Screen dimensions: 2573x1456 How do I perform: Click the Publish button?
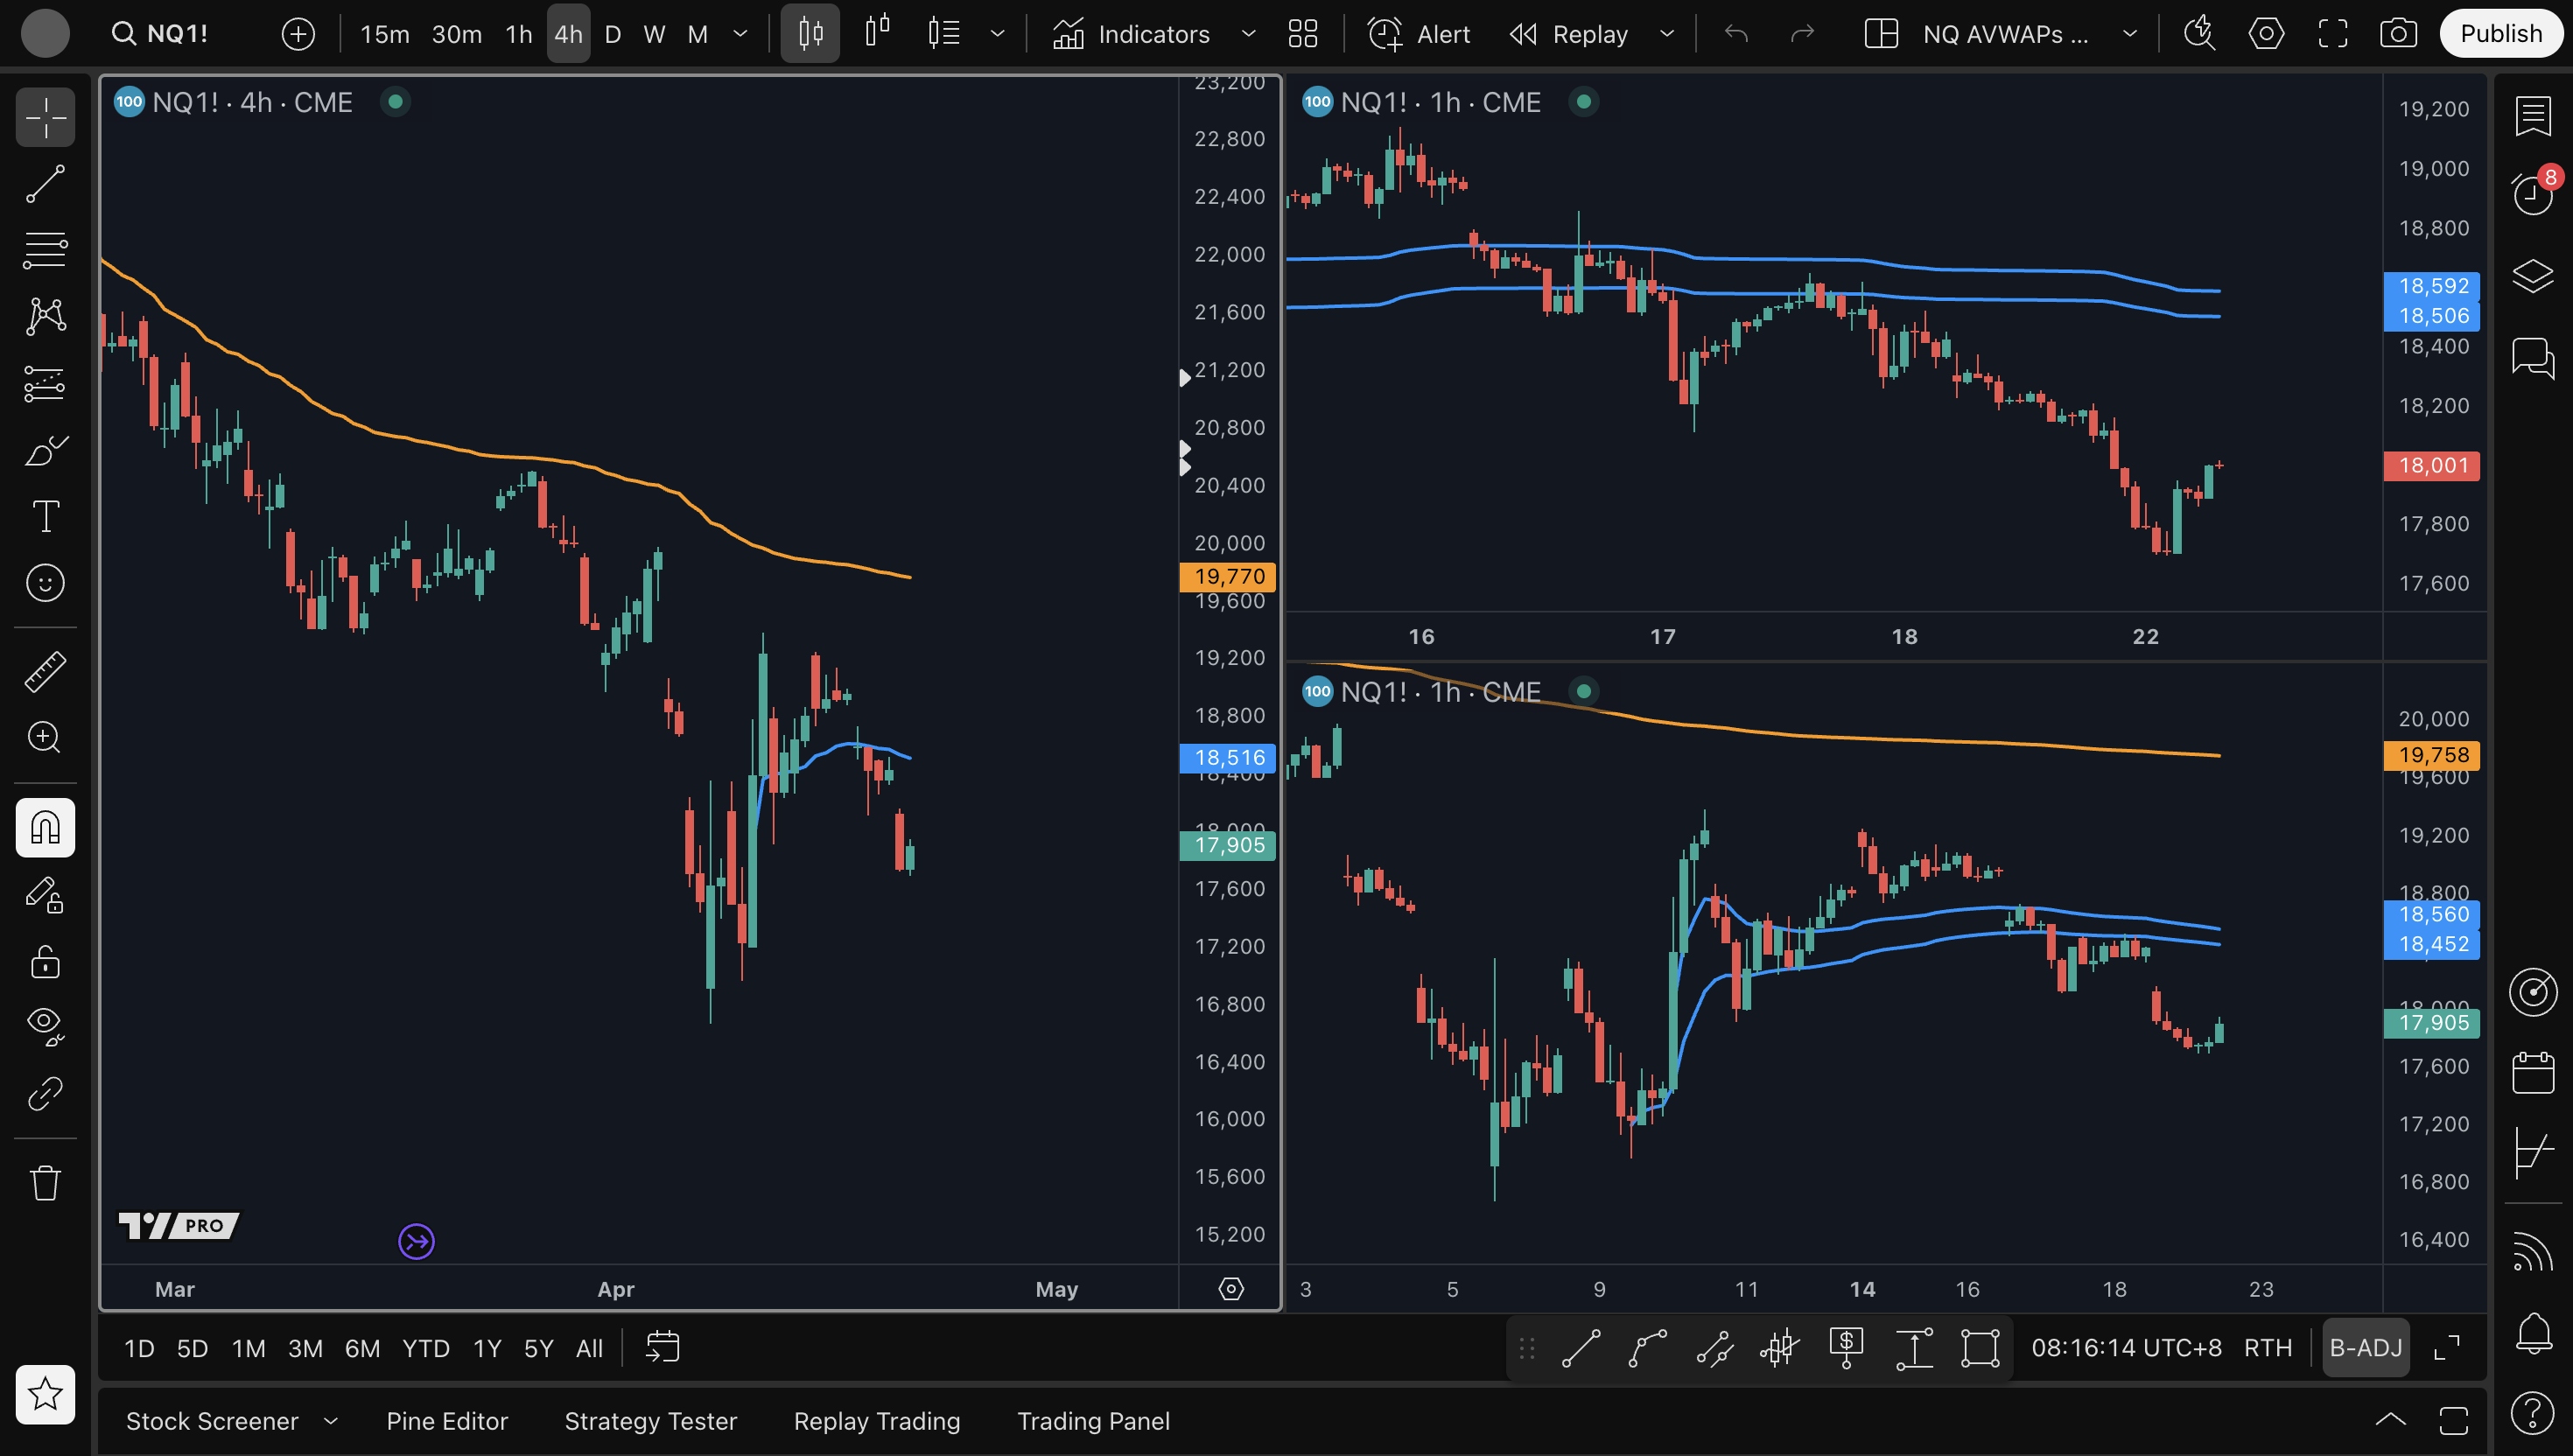pyautogui.click(x=2500, y=34)
